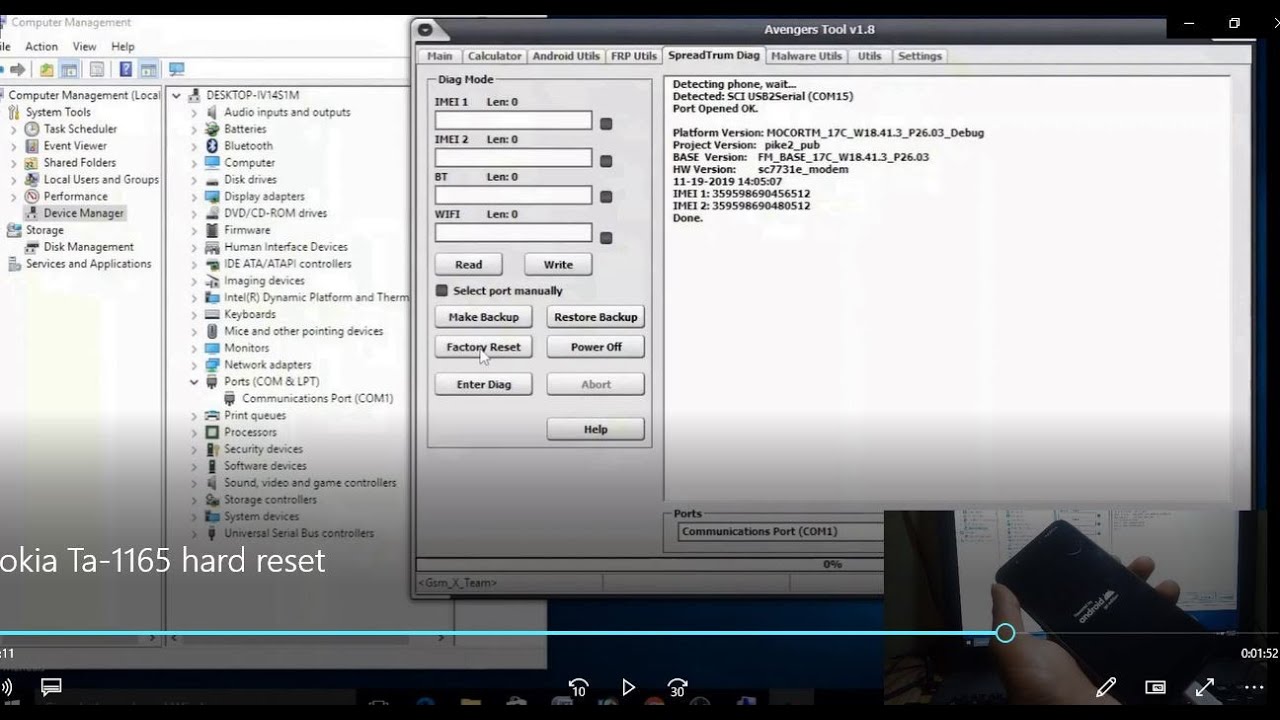This screenshot has width=1280, height=720.
Task: Switch to the Calculator tab
Action: [494, 56]
